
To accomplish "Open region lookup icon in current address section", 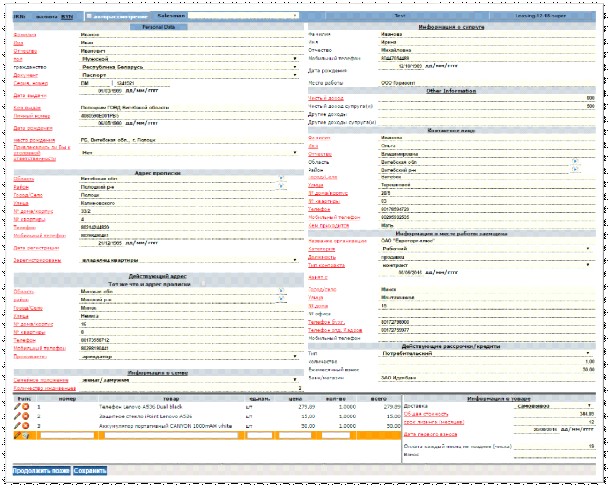I will click(x=281, y=291).
